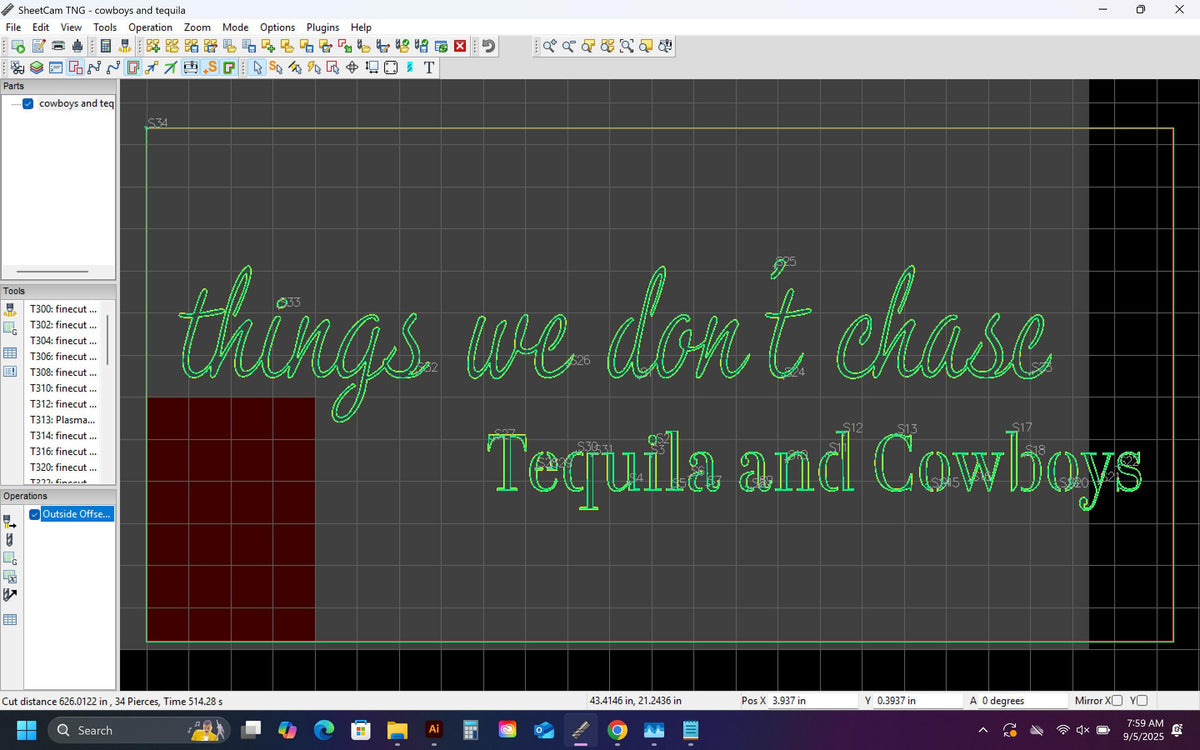
Task: Open Microsoft Edge from taskbar
Action: coord(324,730)
